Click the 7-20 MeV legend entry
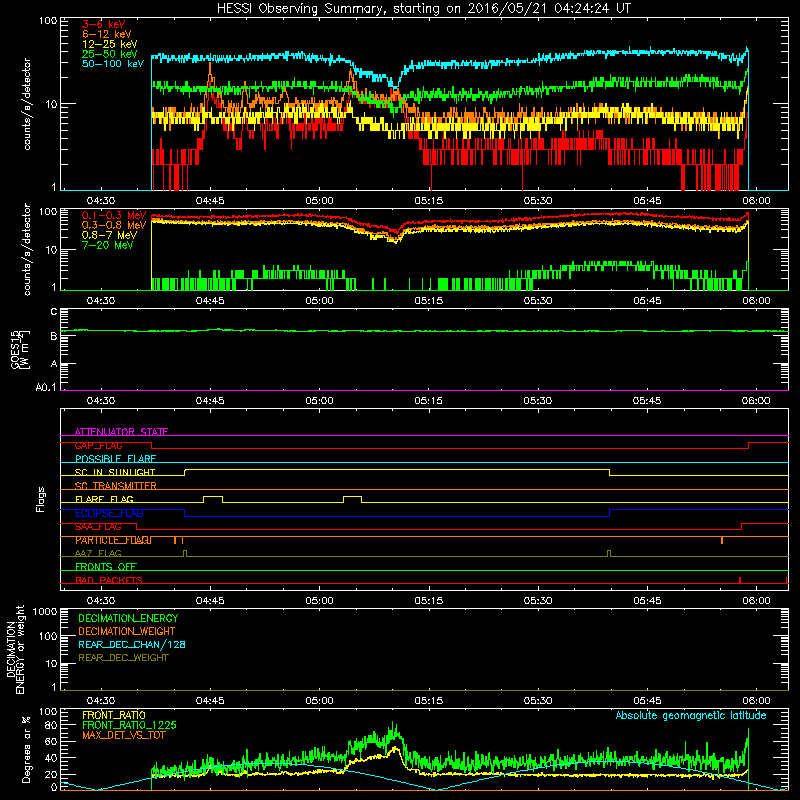 pyautogui.click(x=108, y=245)
